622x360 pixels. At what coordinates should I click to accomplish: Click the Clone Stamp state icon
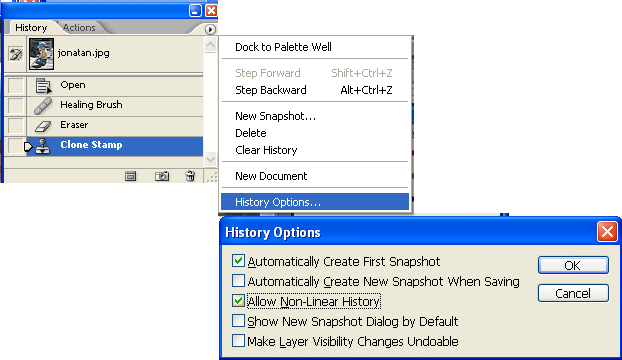(43, 146)
